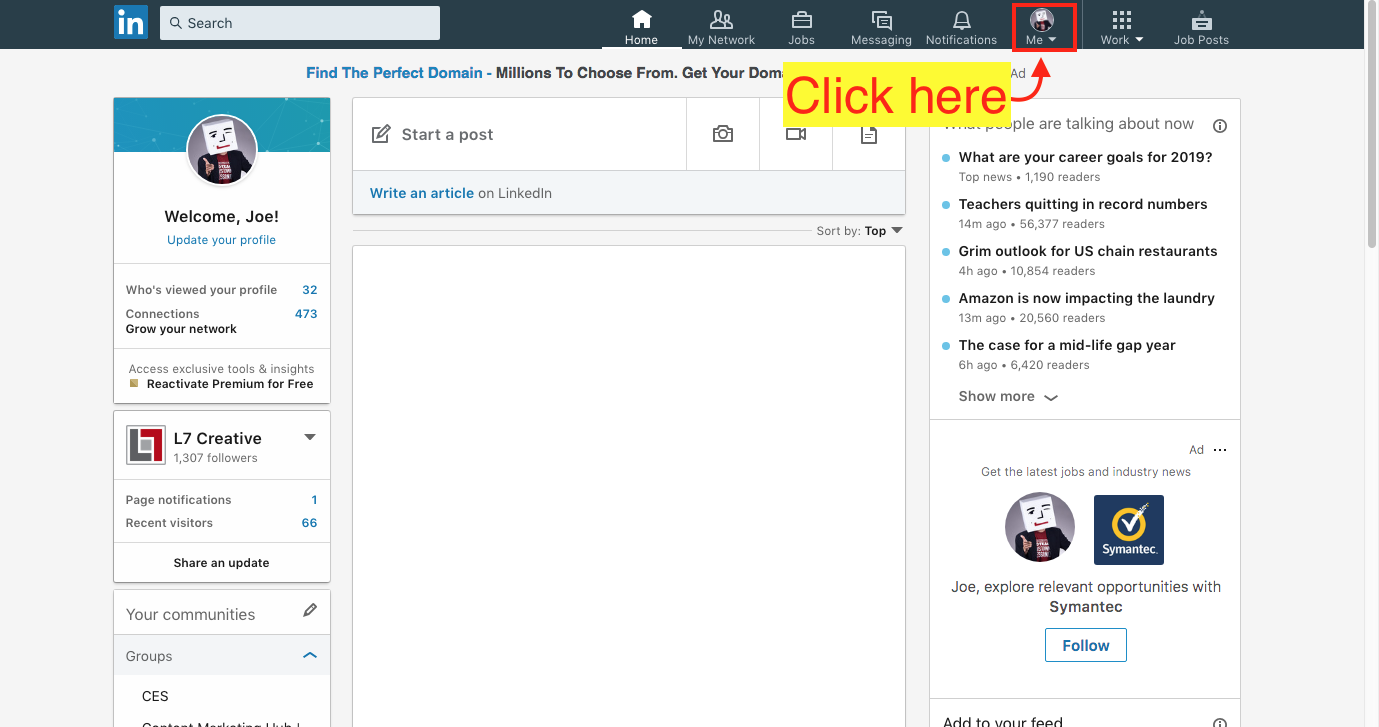
Task: Click Share an update button
Action: 222,563
